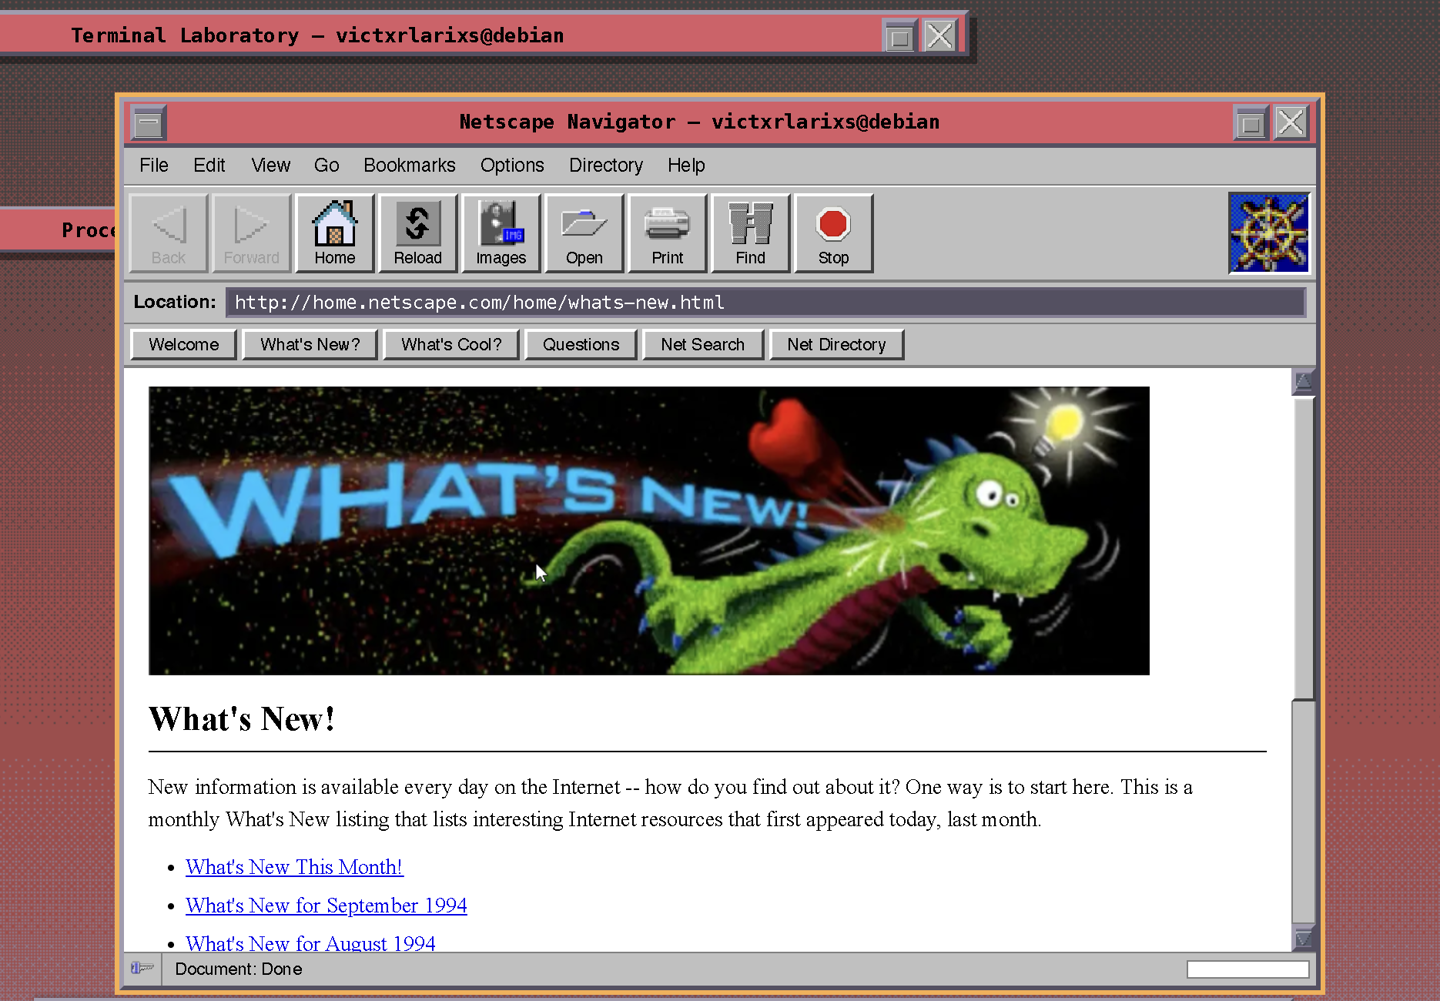Viewport: 1440px width, 1001px height.
Task: Click the What's Cool? directory button
Action: [x=451, y=344]
